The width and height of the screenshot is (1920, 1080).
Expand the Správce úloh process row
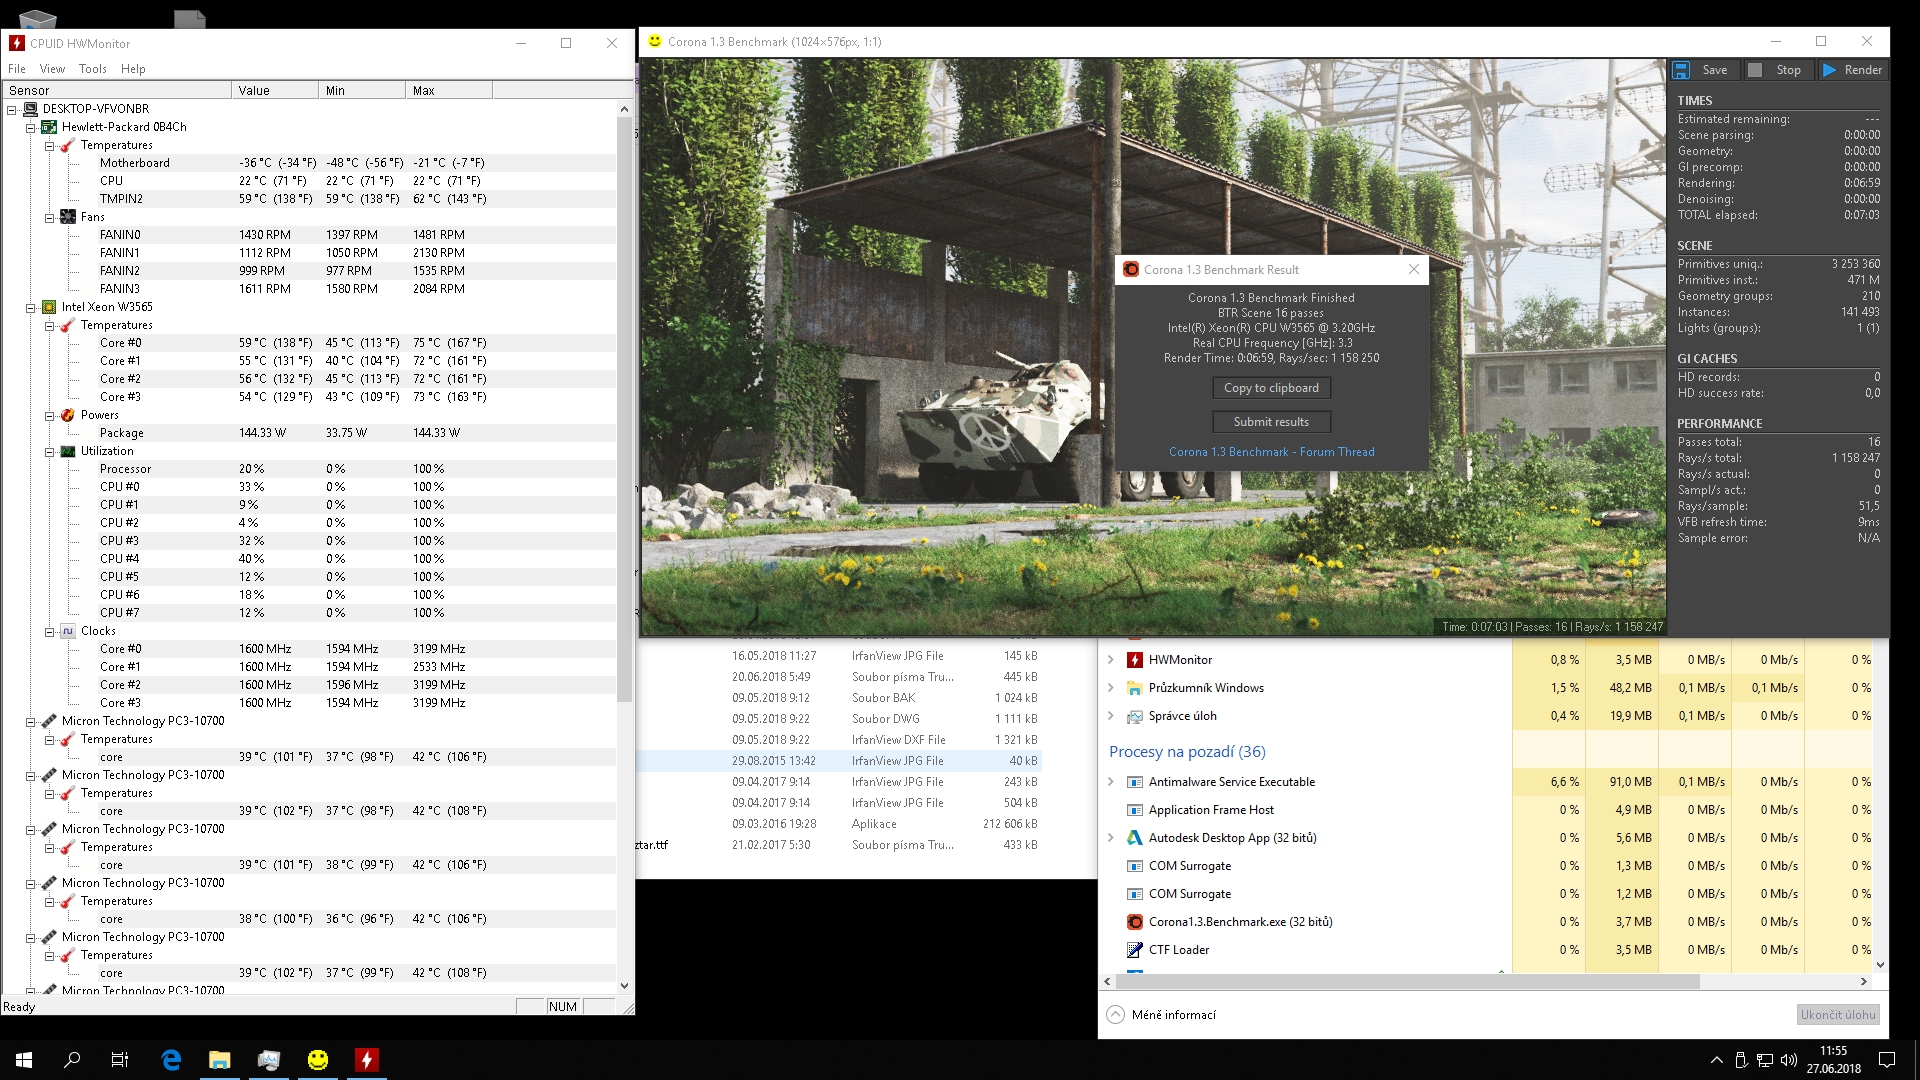coord(1111,716)
